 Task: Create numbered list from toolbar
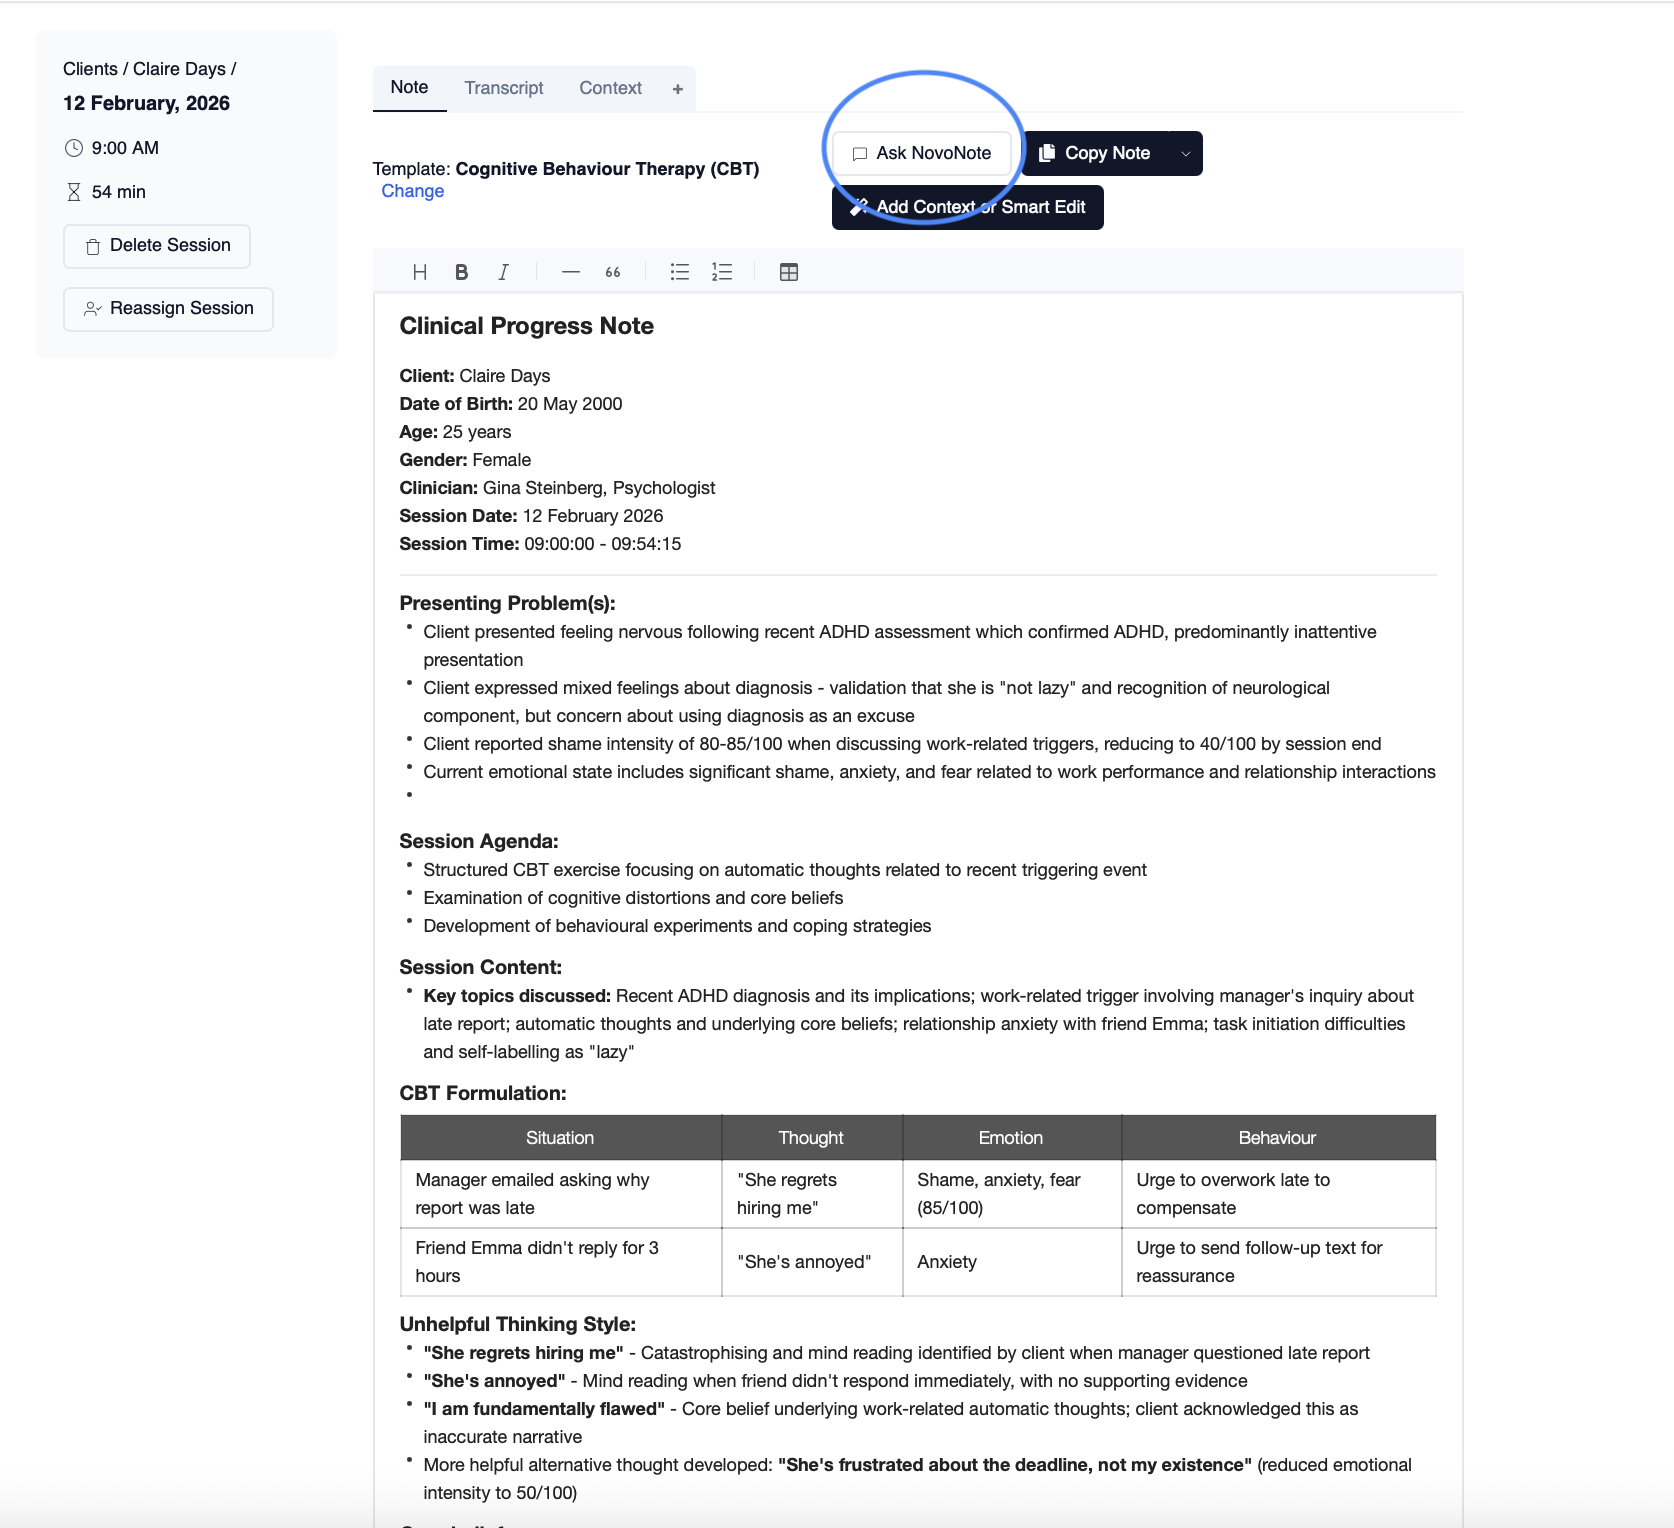[722, 272]
